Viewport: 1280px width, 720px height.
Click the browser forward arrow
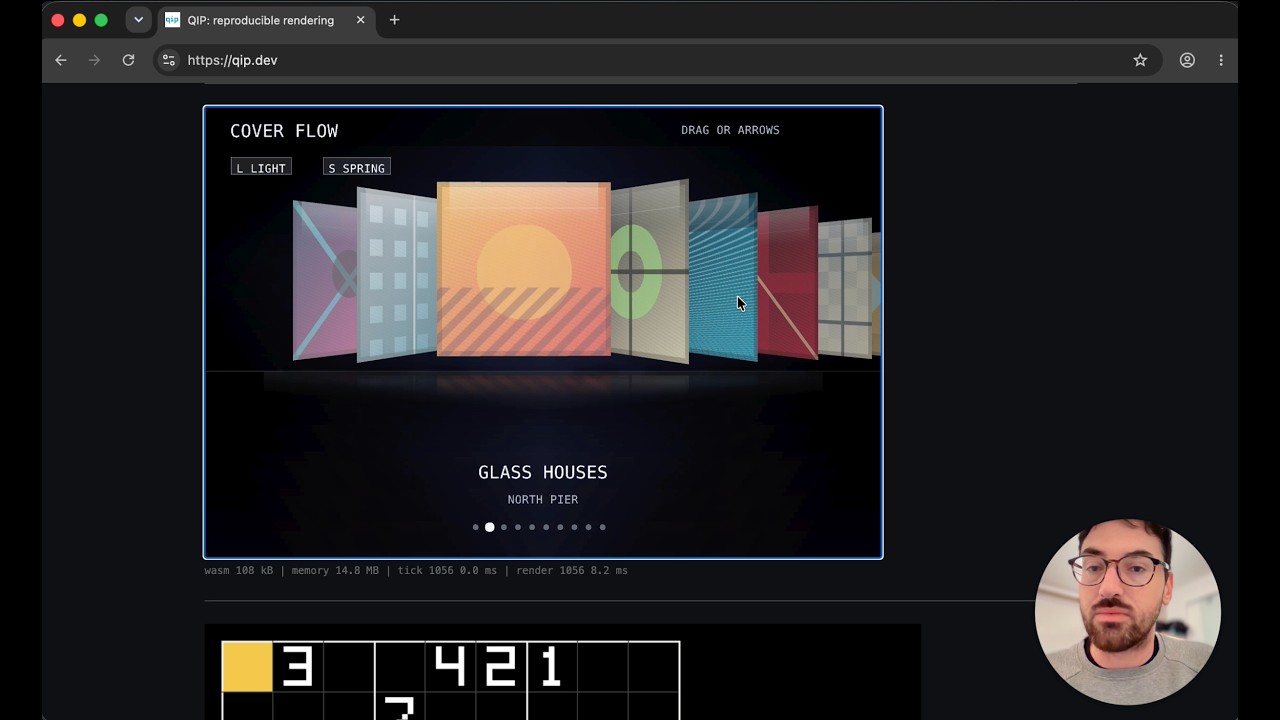pos(95,60)
